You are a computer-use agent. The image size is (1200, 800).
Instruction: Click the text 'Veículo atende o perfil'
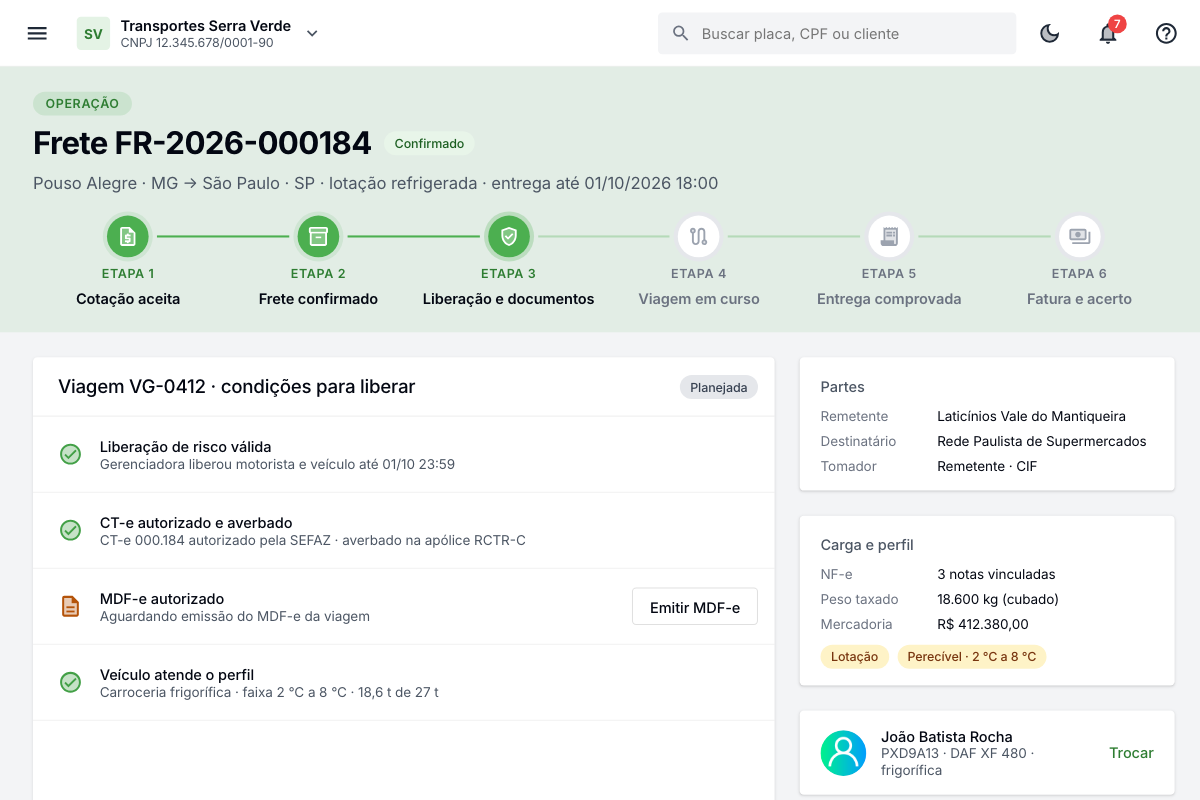point(177,675)
